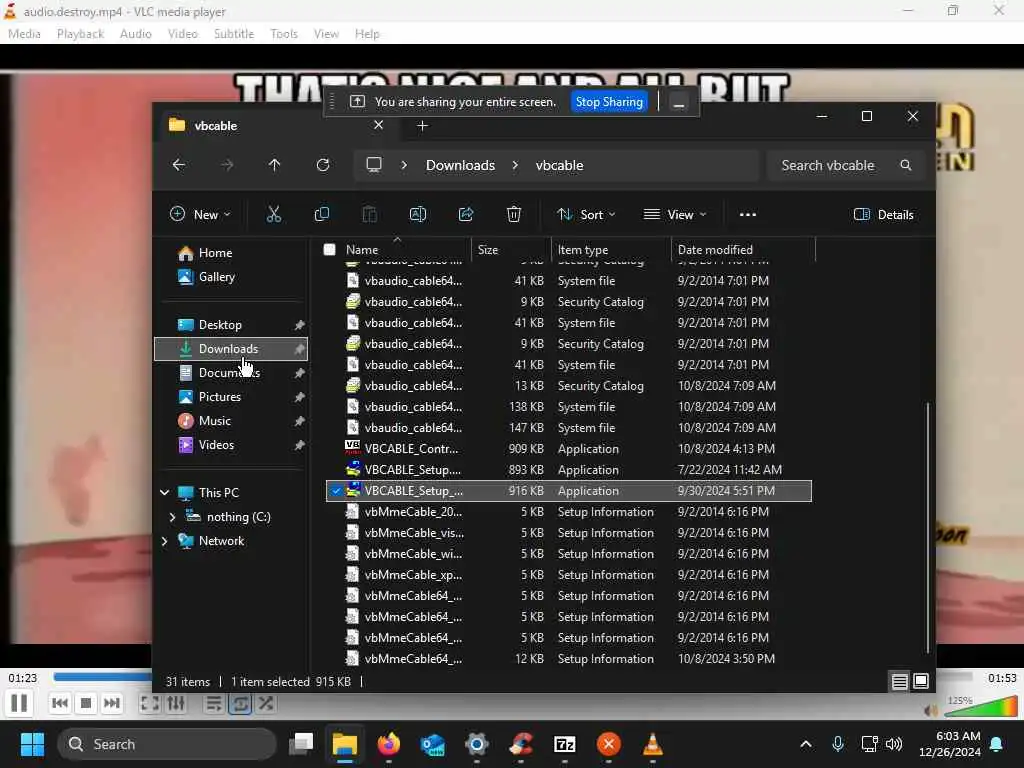The width and height of the screenshot is (1024, 768).
Task: Expand the nothing (C:) drive node
Action: pos(172,517)
